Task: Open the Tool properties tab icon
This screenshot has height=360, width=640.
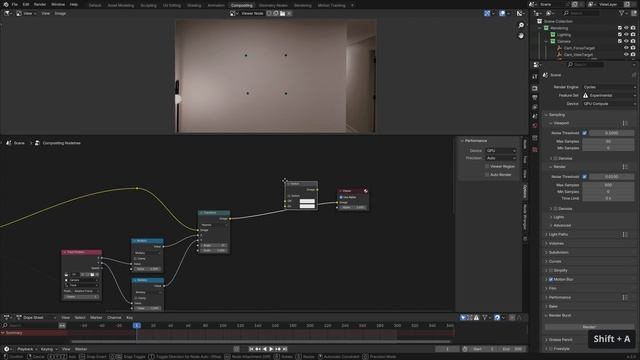Action: tap(535, 77)
